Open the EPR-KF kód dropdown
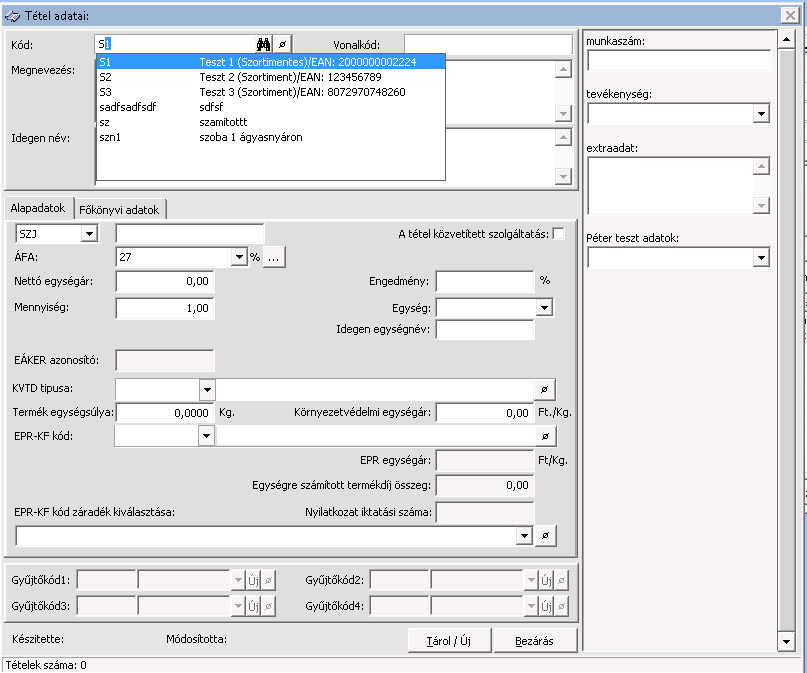 coord(206,436)
